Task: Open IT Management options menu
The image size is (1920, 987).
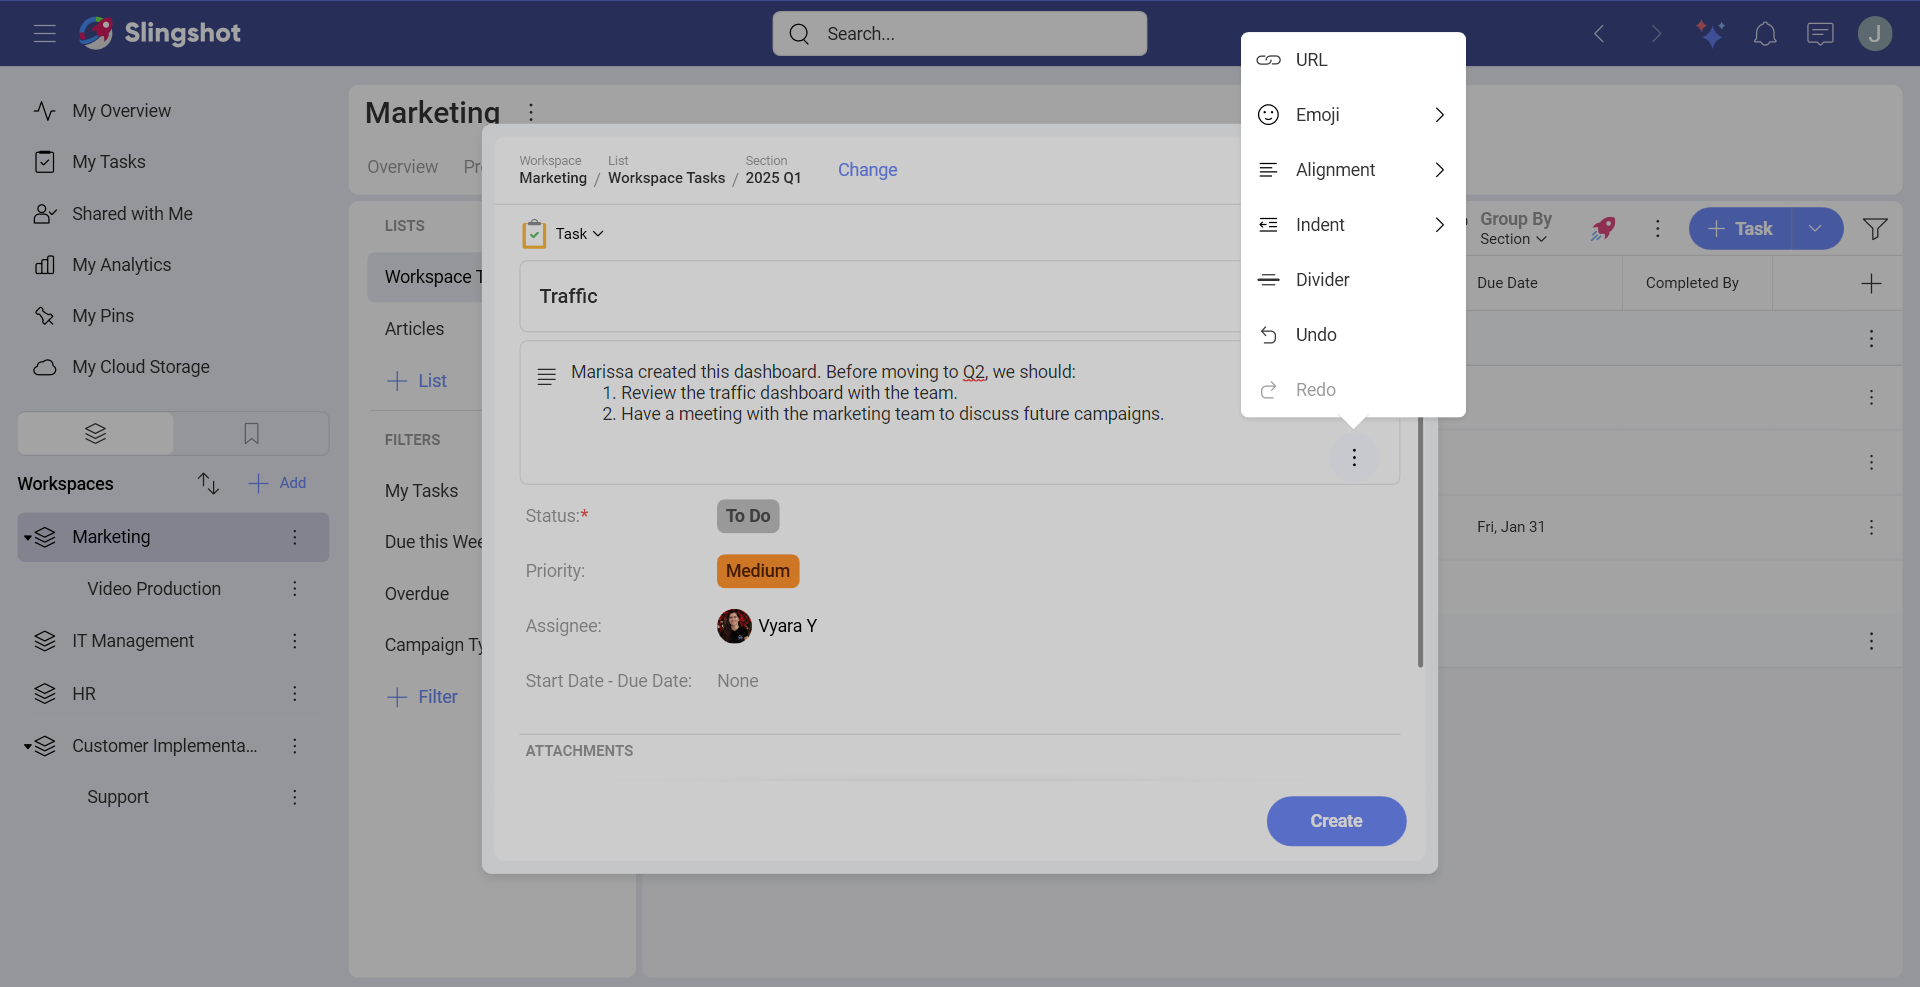Action: point(295,641)
